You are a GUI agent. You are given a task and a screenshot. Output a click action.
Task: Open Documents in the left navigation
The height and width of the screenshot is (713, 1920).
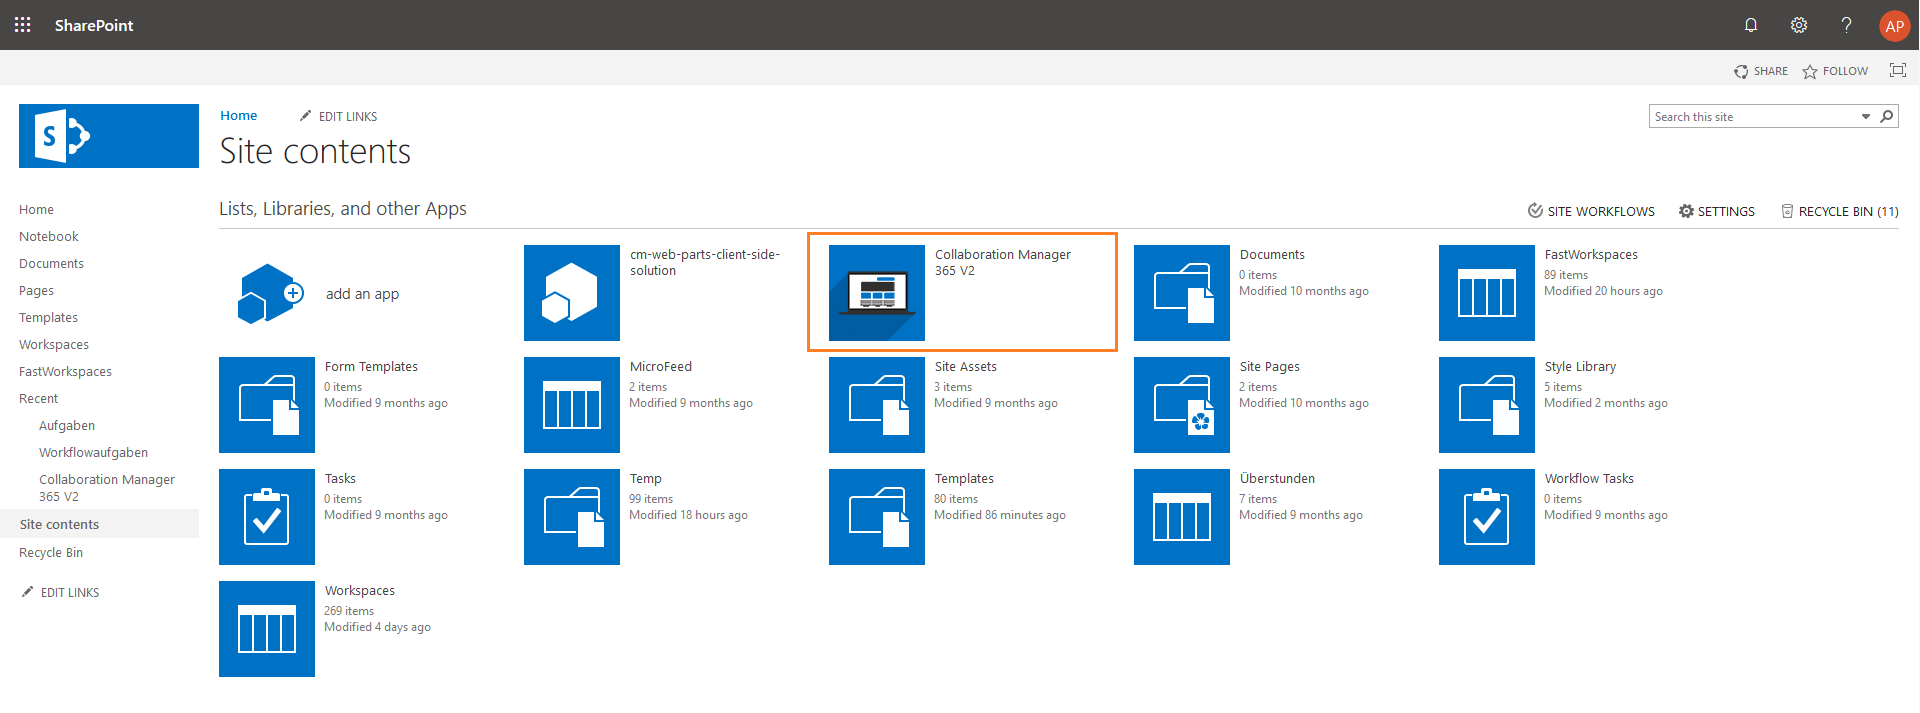[x=51, y=264]
